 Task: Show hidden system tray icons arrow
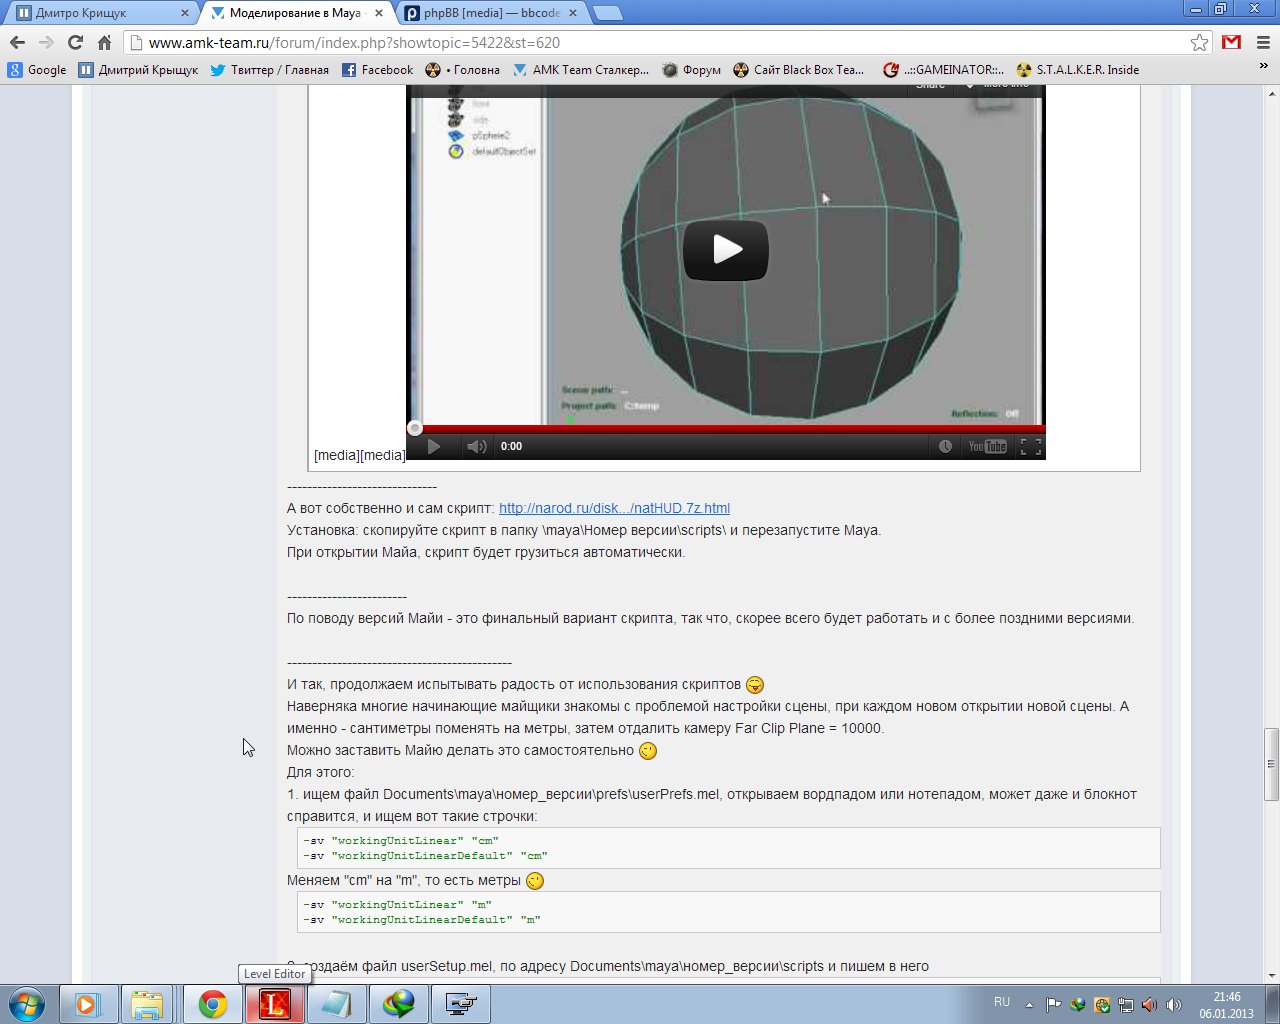point(1029,1005)
